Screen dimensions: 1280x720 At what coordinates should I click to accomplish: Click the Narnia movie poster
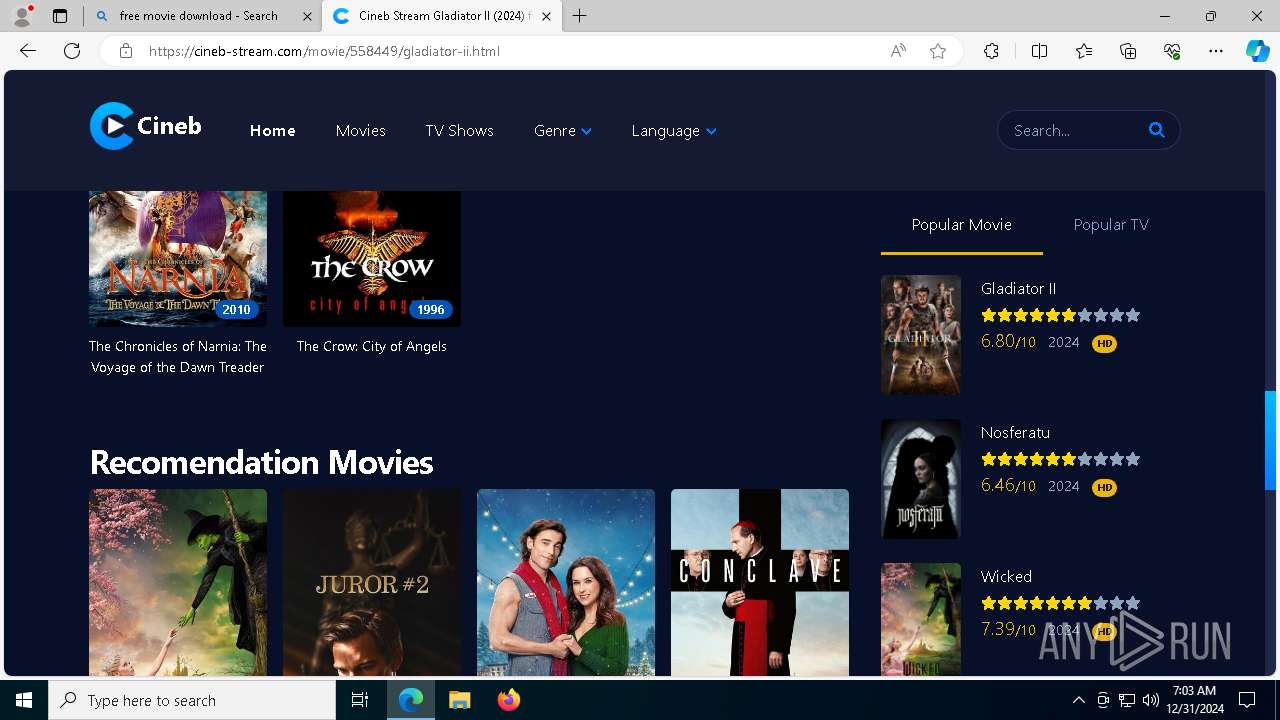[x=178, y=259]
